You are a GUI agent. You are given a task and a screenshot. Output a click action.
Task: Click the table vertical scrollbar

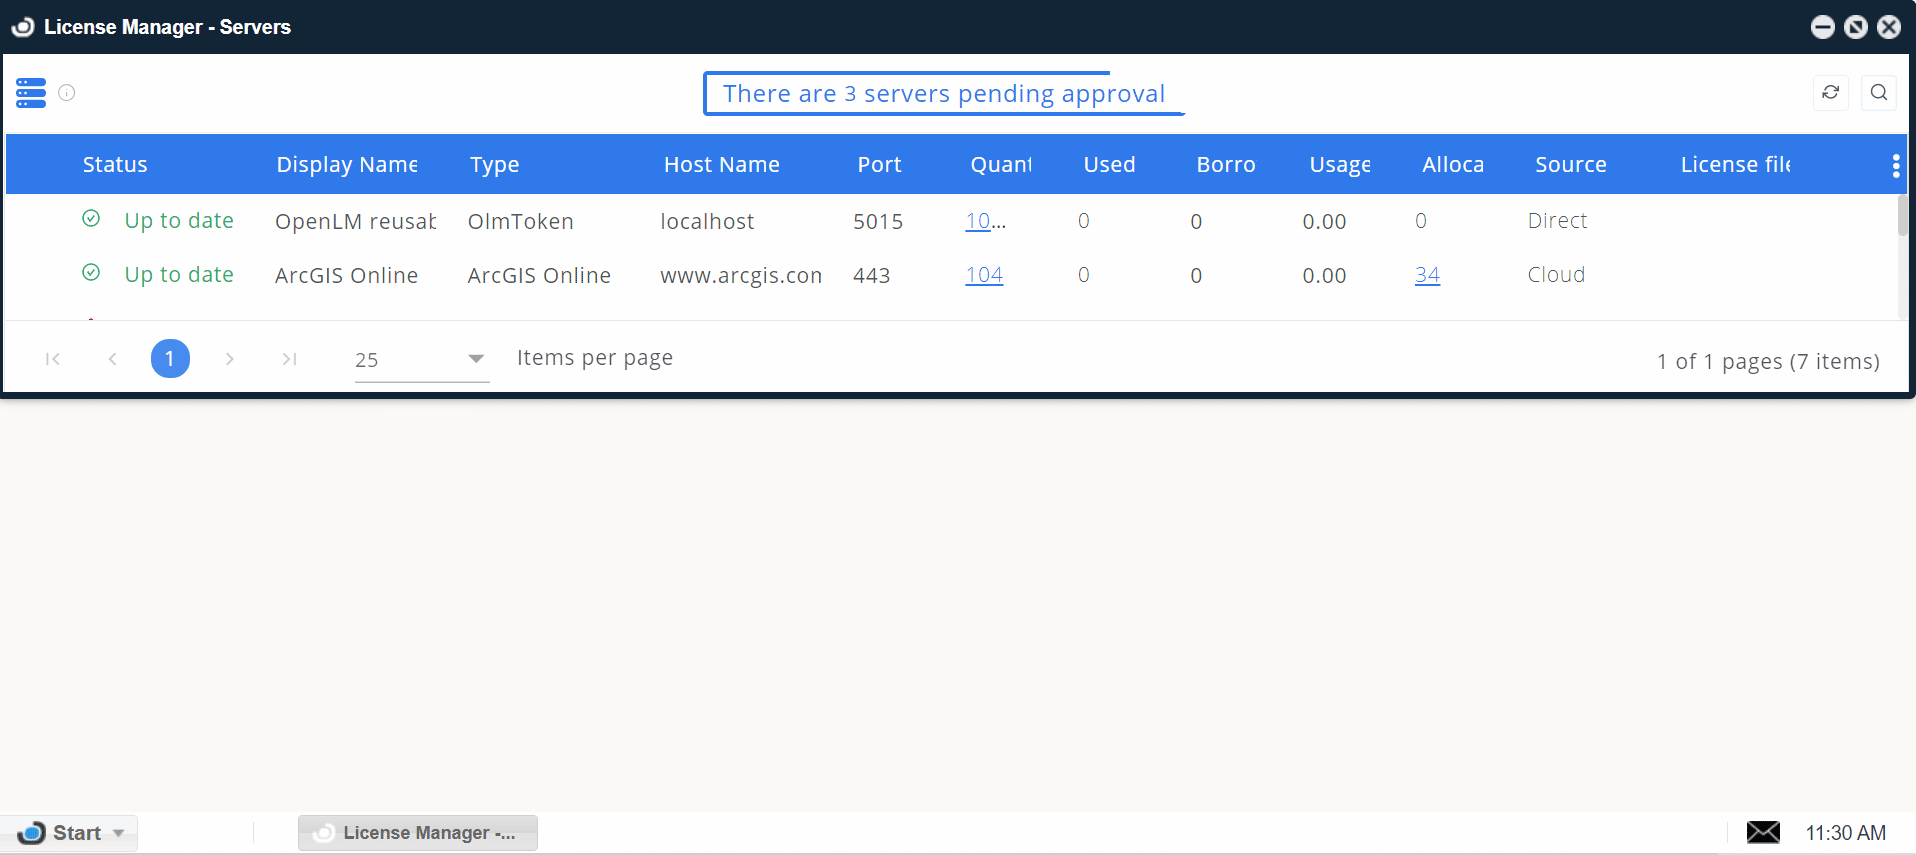click(x=1901, y=216)
